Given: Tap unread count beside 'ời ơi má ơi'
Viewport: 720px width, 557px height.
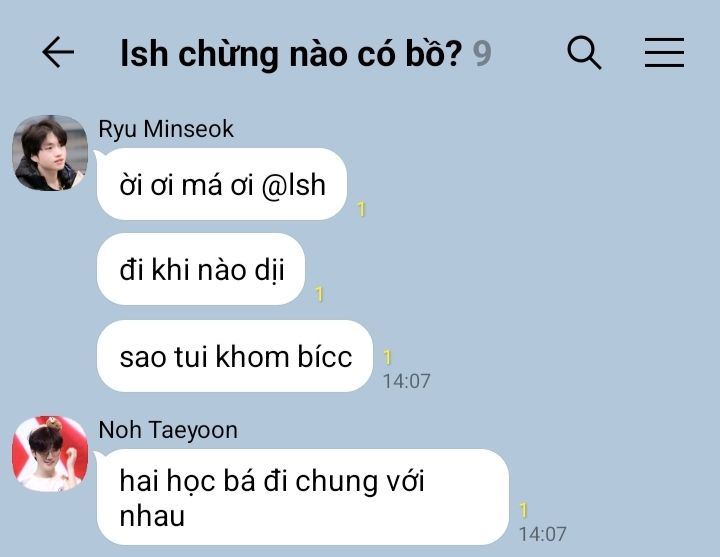Looking at the screenshot, I should [x=361, y=209].
